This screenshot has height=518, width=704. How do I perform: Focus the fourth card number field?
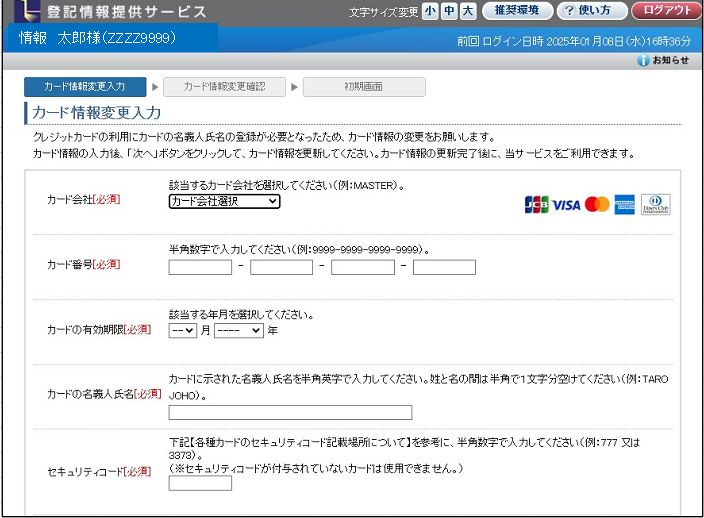[x=444, y=267]
